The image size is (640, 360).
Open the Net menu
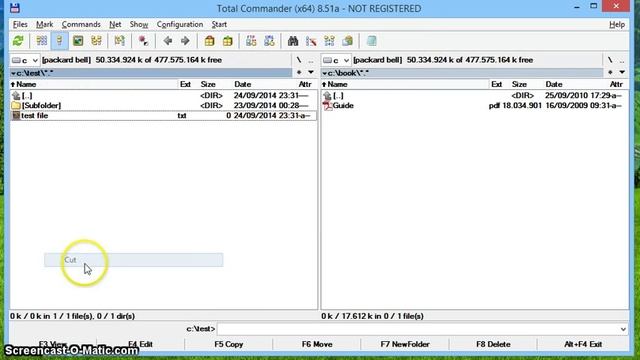click(x=115, y=24)
